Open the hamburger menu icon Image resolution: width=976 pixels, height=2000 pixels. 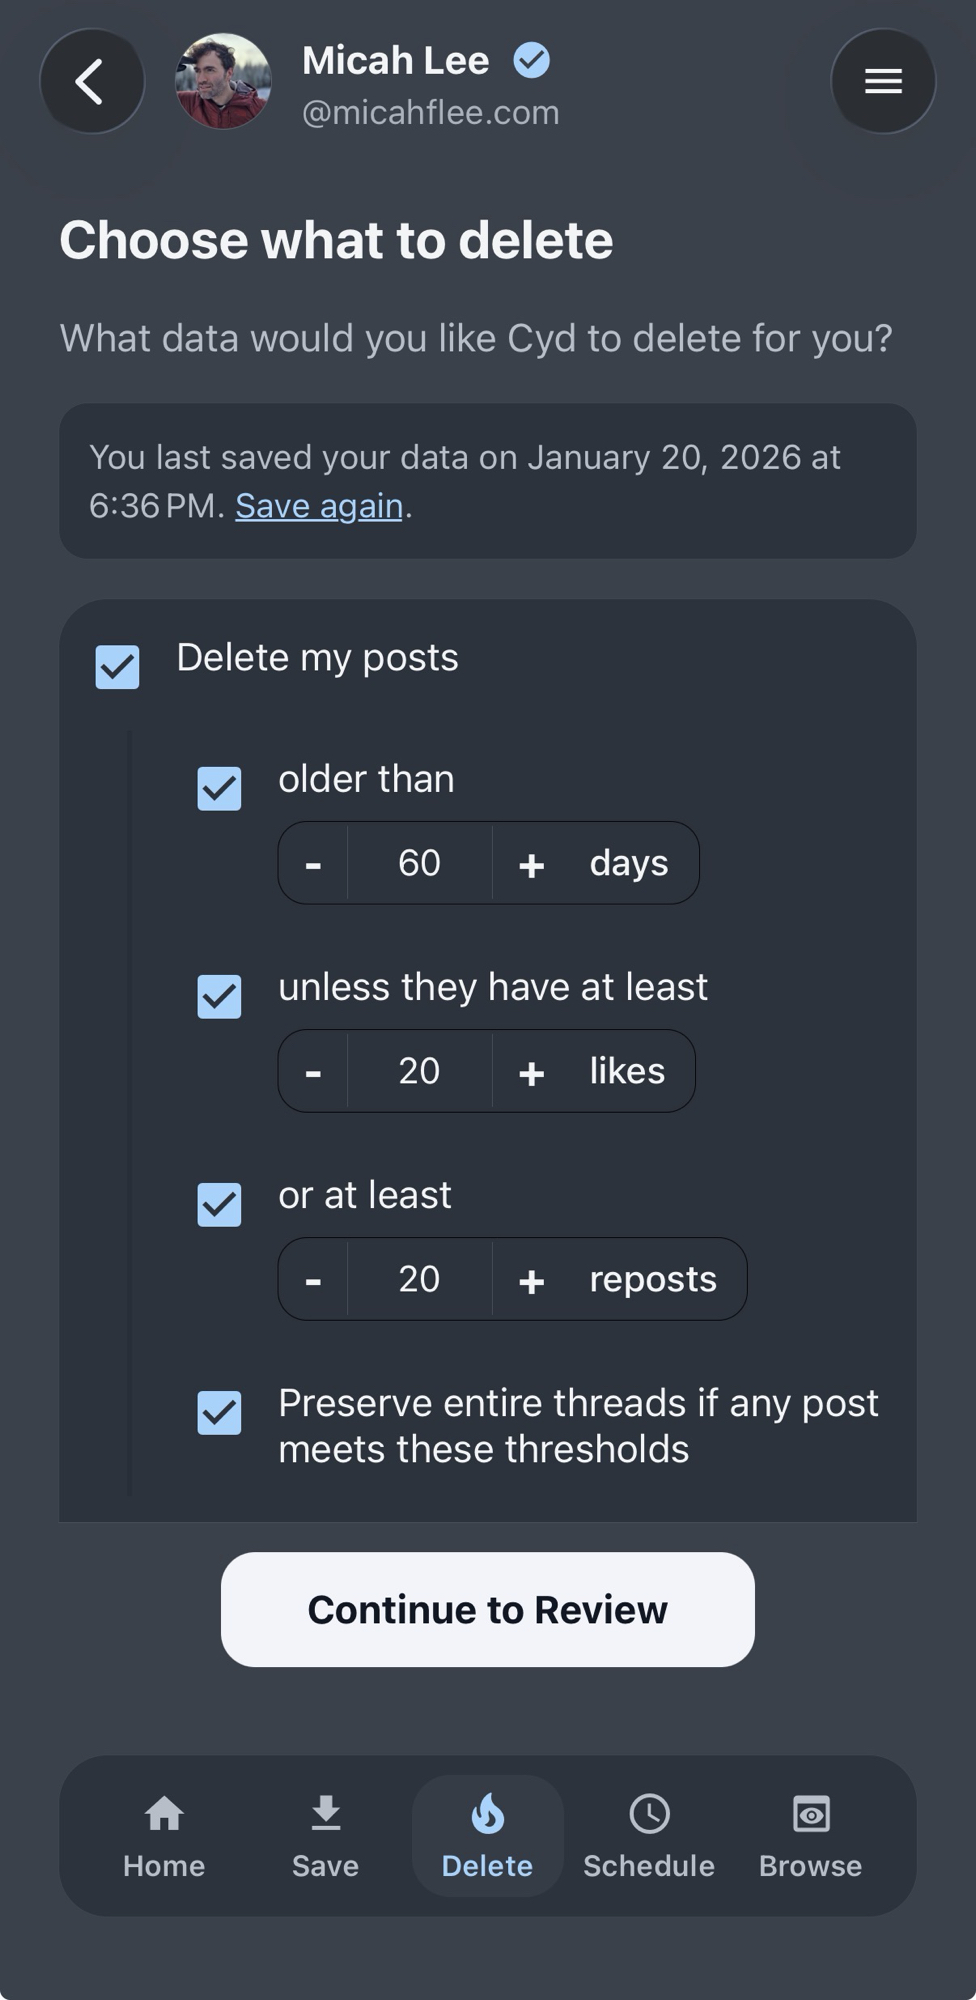click(883, 81)
